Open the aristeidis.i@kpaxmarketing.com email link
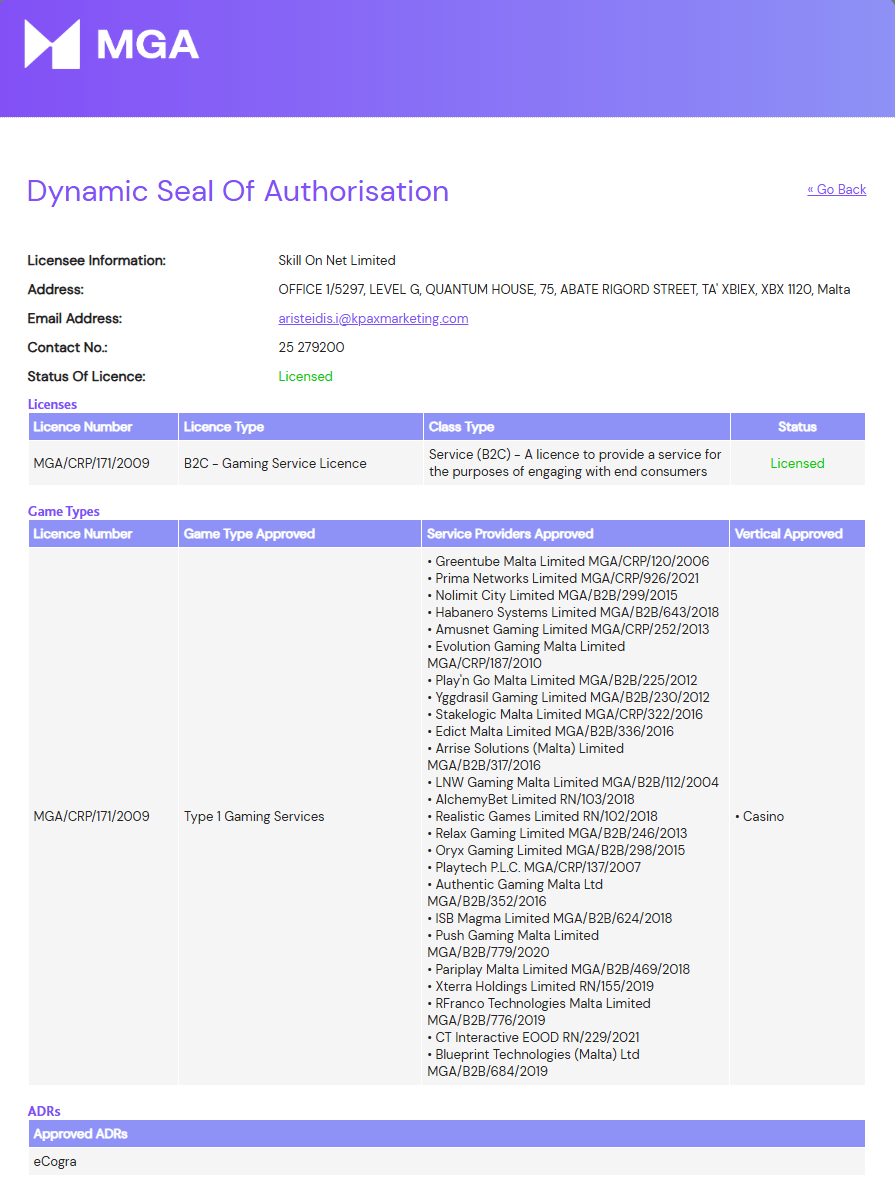Screen dimensions: 895x1178 point(373,318)
